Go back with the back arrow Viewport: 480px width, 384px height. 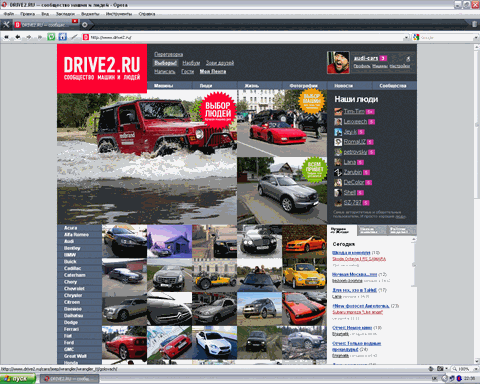click(x=18, y=37)
